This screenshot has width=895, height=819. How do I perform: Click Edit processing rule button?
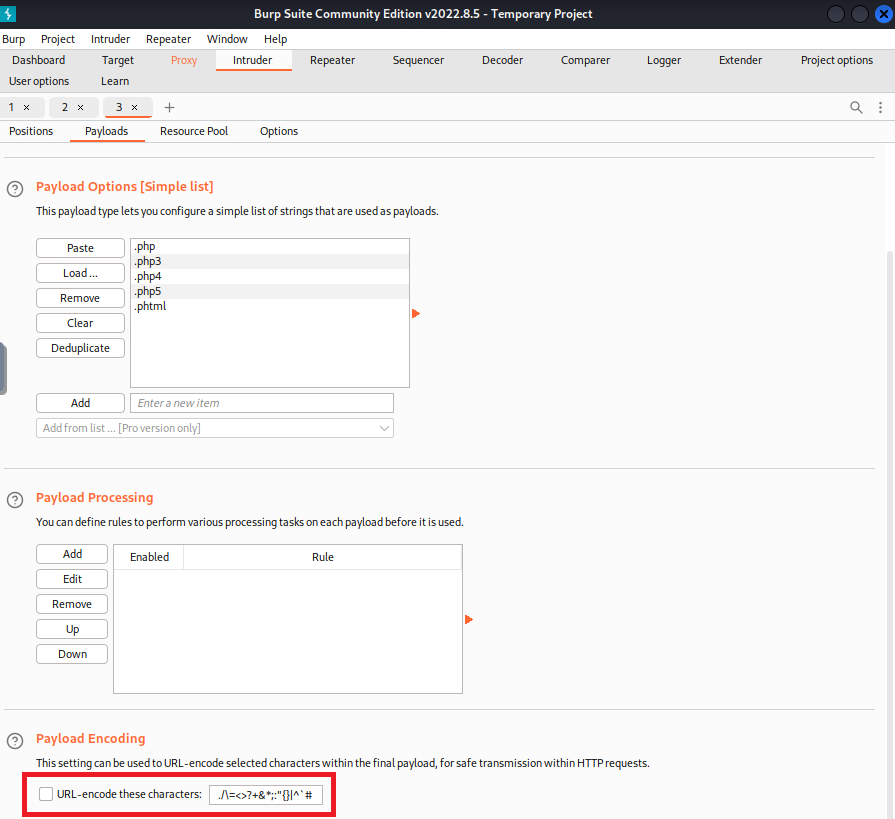point(72,579)
